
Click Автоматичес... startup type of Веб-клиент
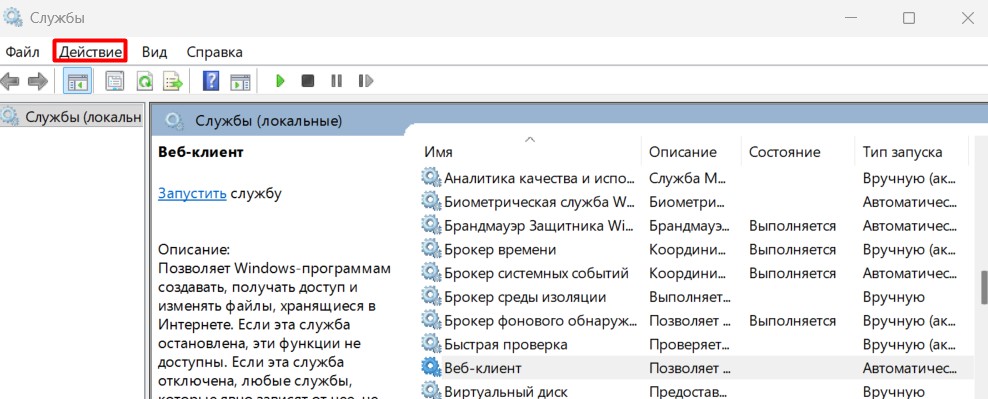910,368
